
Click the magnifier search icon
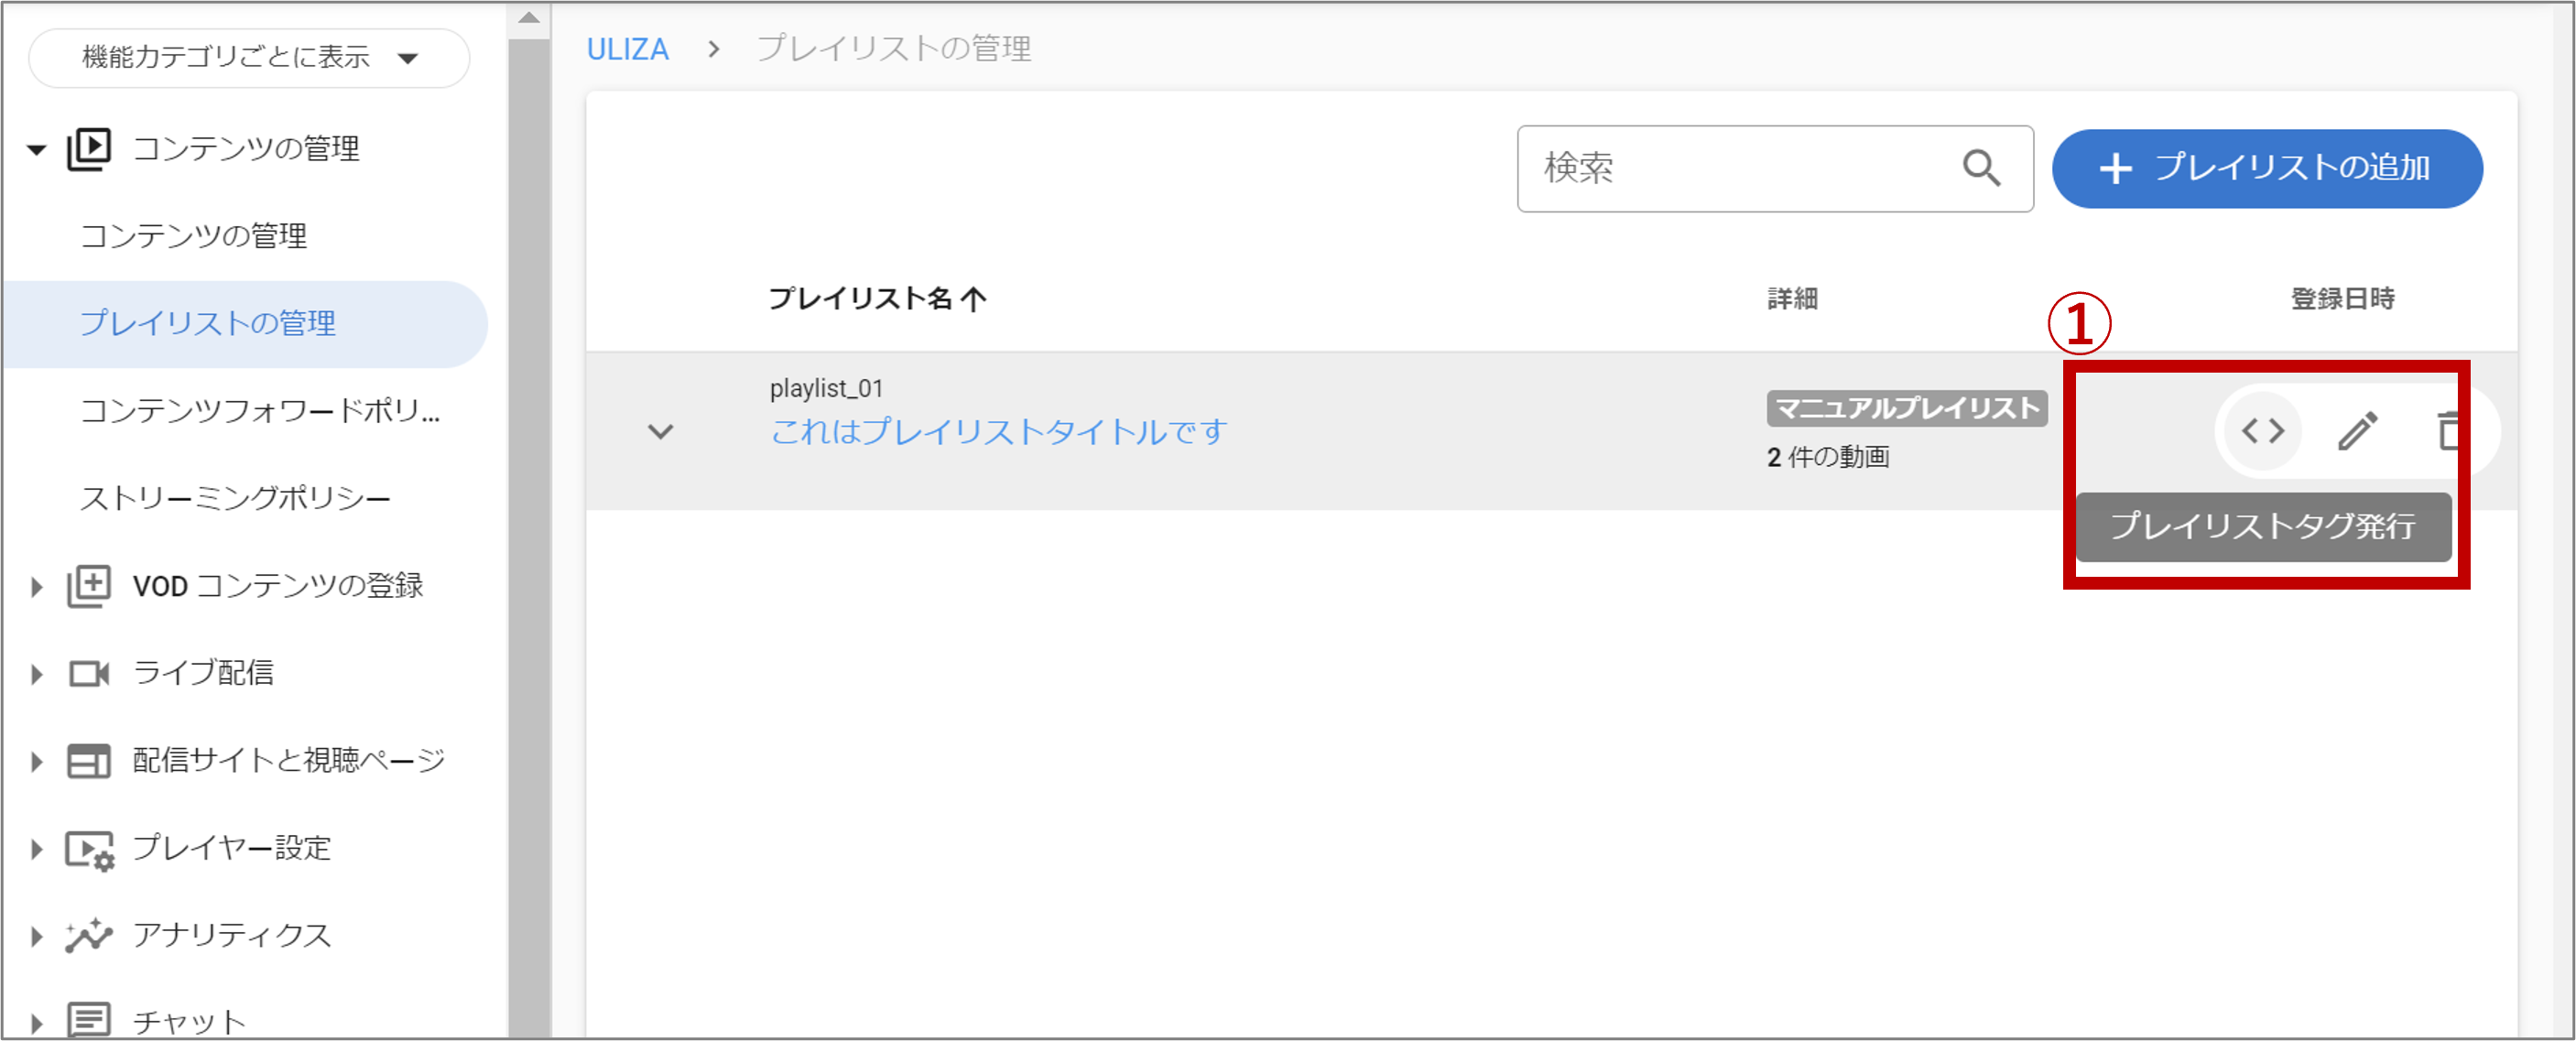(1980, 168)
